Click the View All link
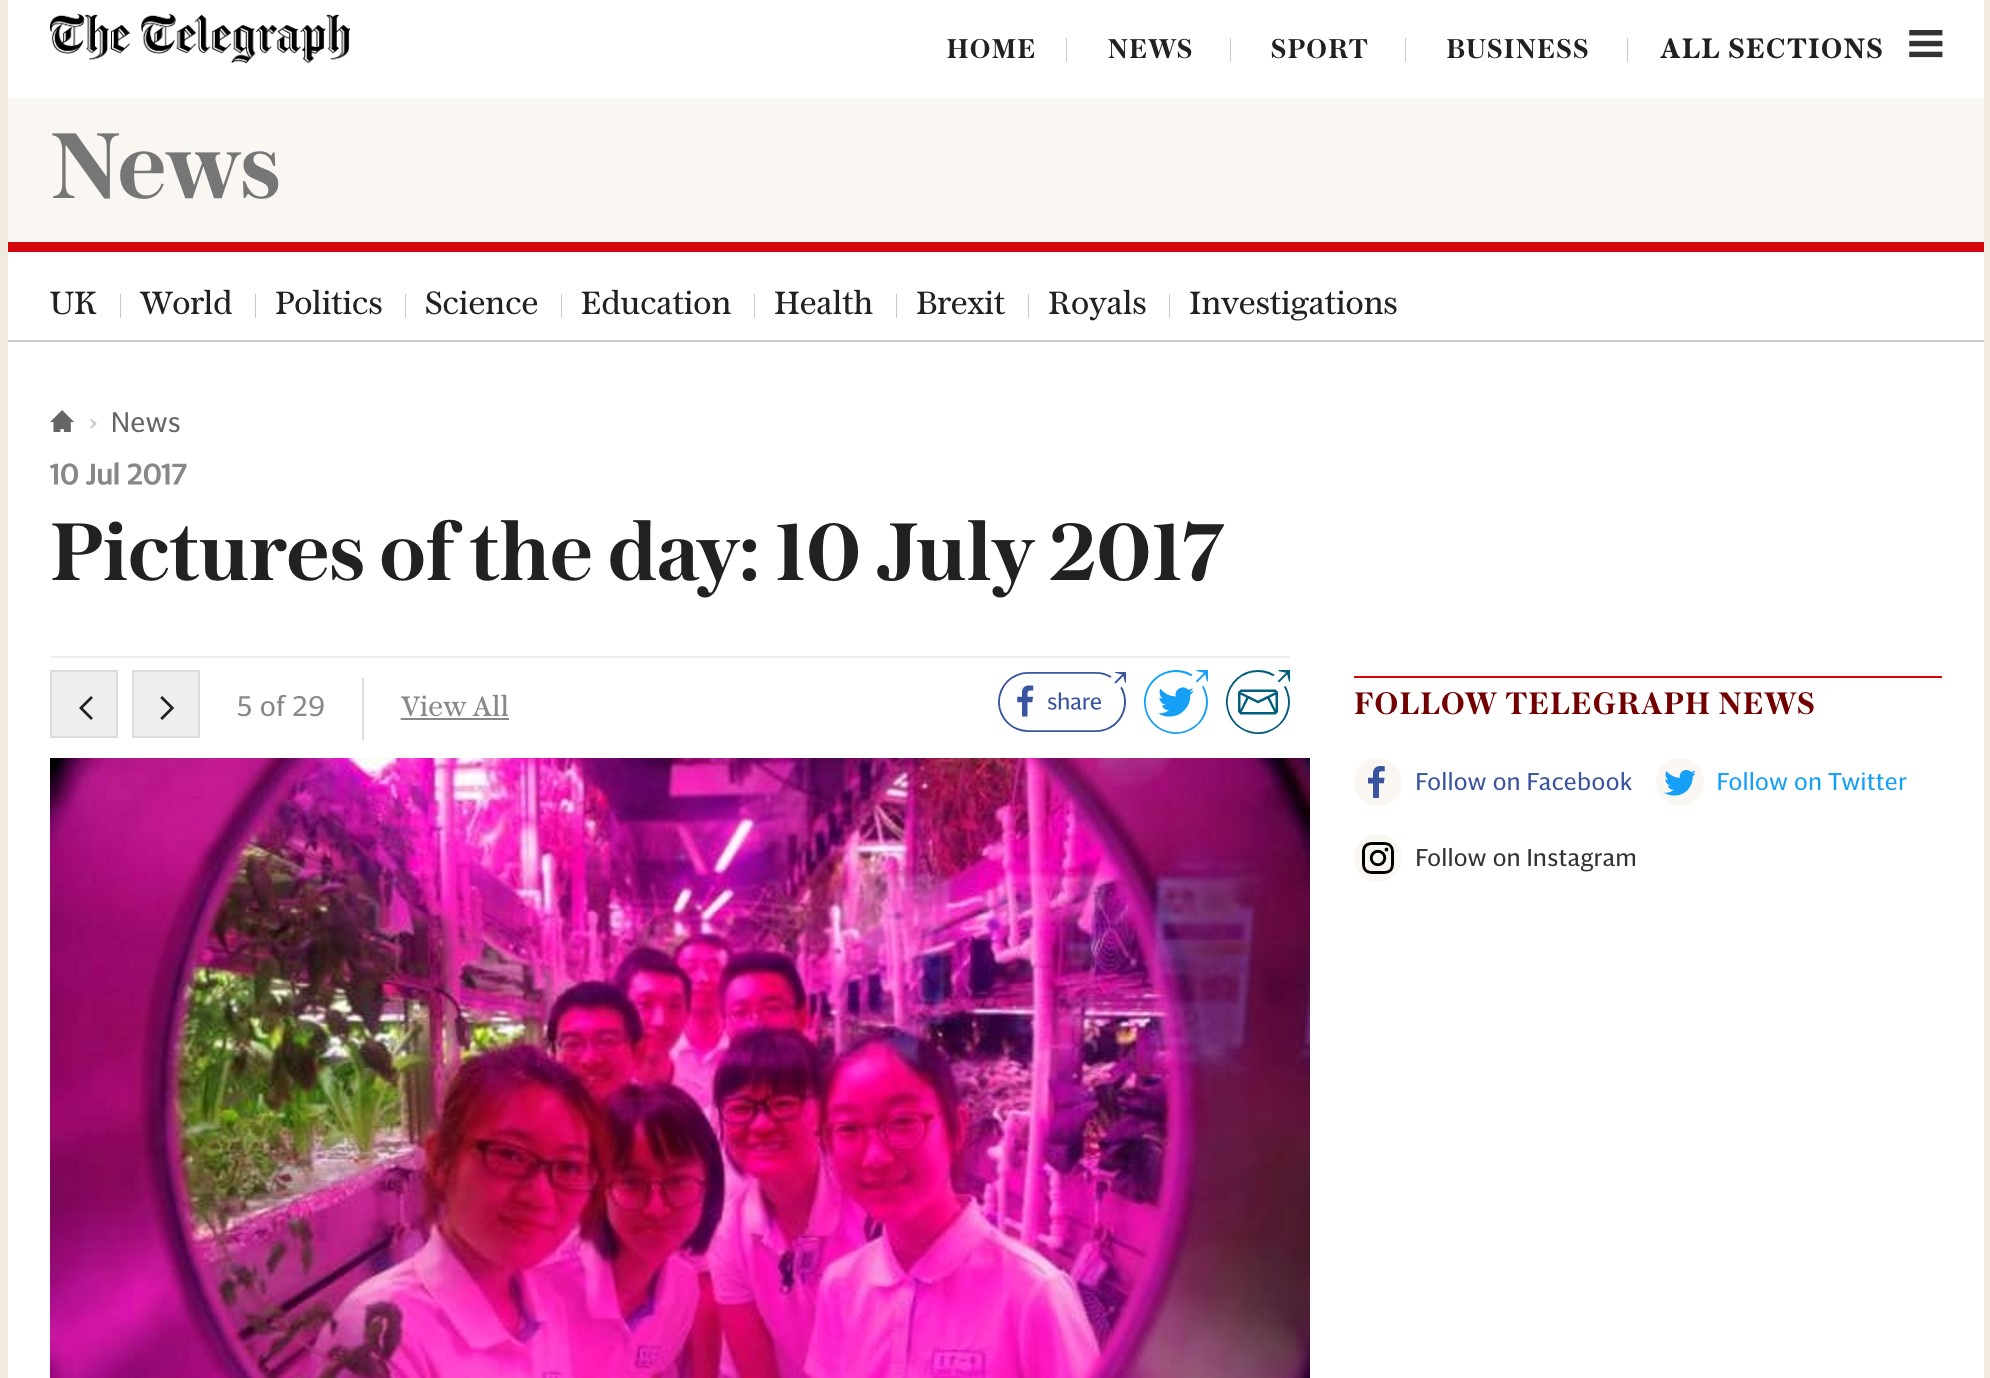1990x1378 pixels. point(455,706)
